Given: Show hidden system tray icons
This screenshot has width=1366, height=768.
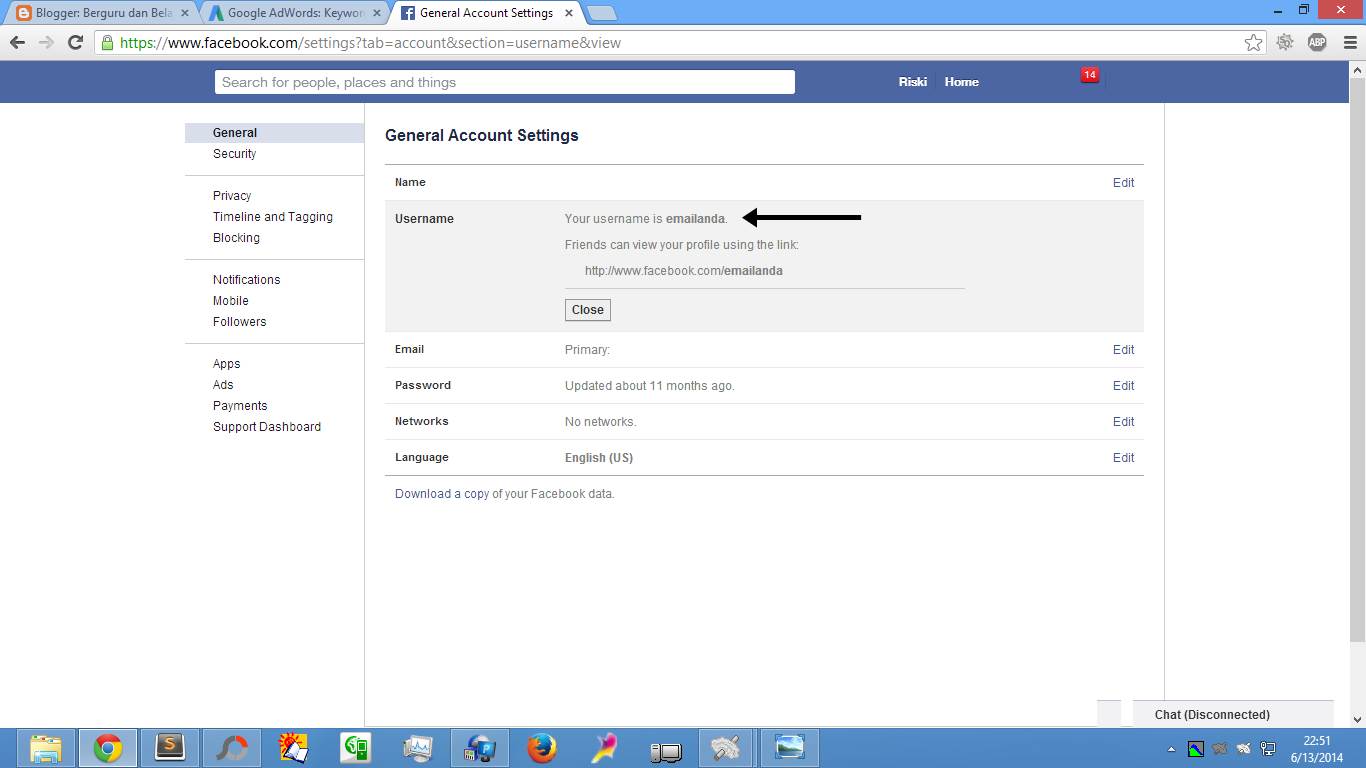Looking at the screenshot, I should coord(1171,748).
